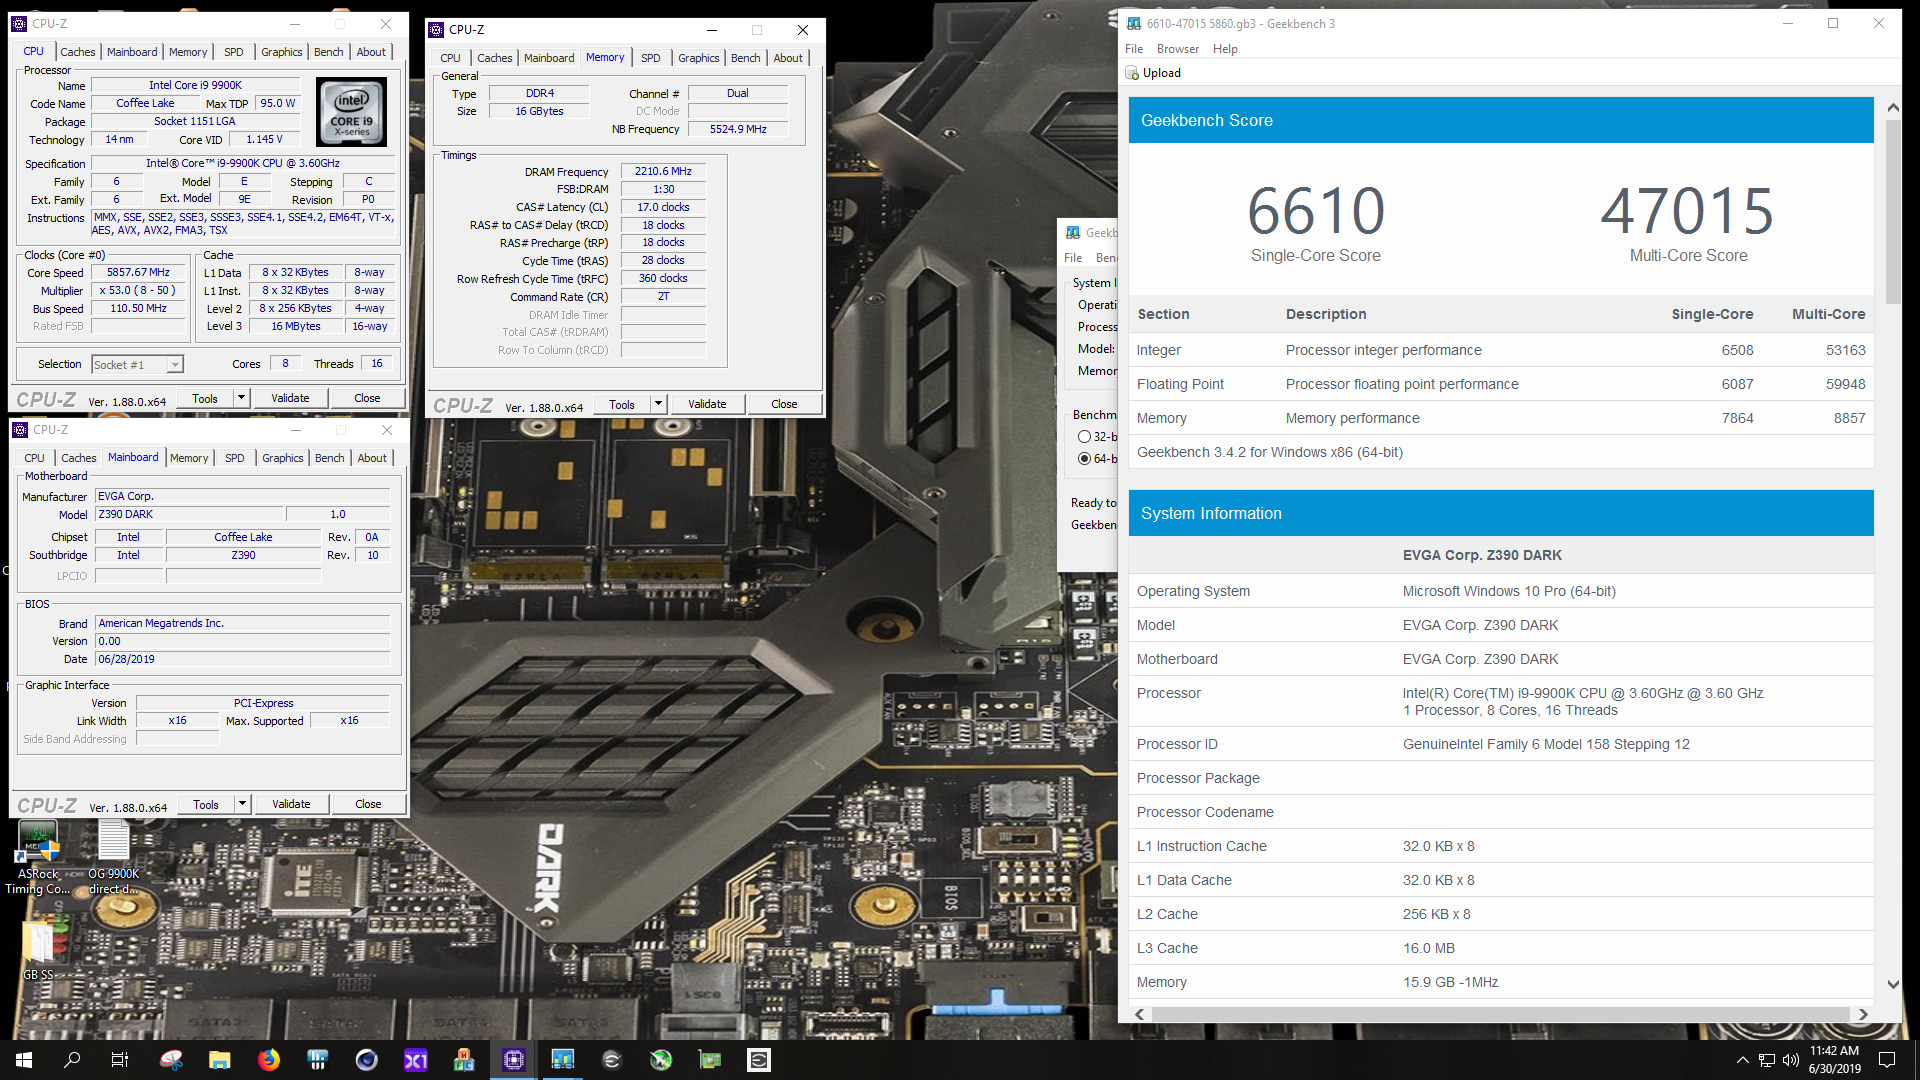Image resolution: width=1920 pixels, height=1080 pixels.
Task: Click the NB Frequency value 5524.9 MHz
Action: (x=738, y=129)
